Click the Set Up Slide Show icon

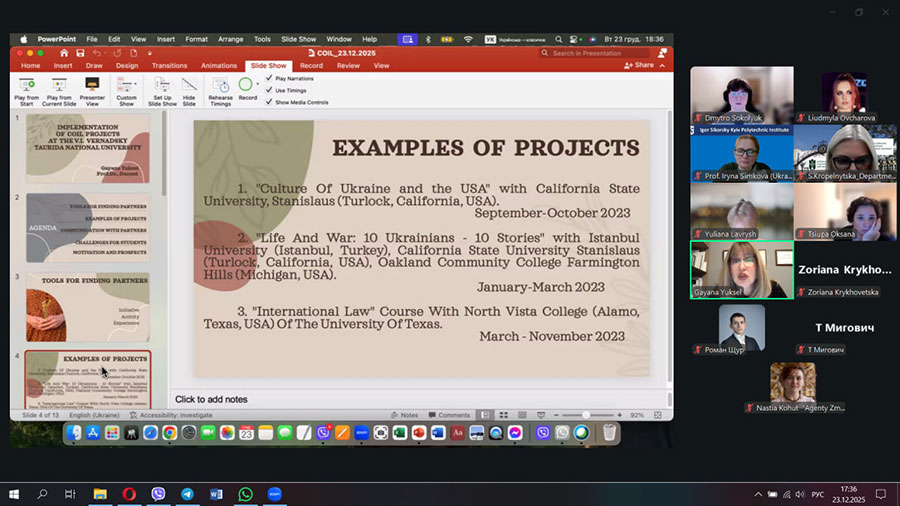[162, 85]
